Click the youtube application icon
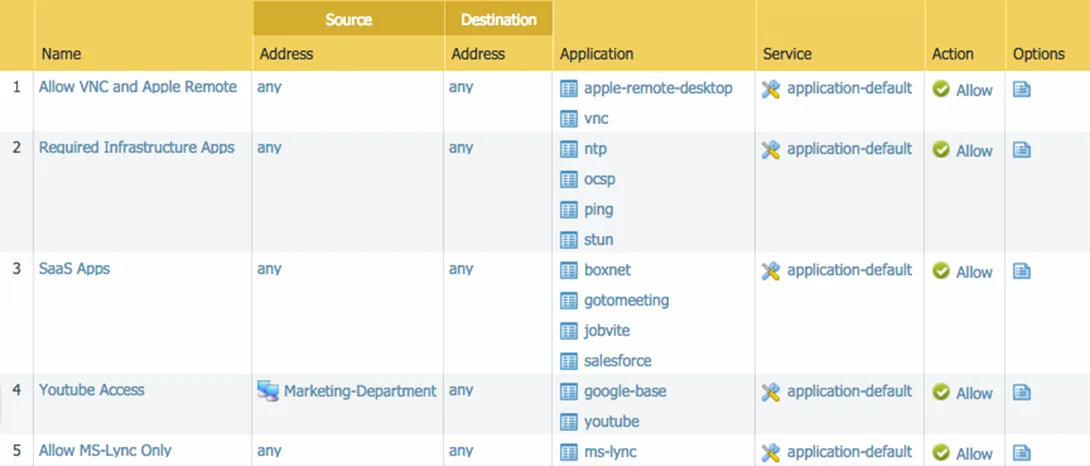This screenshot has width=1090, height=466. 569,421
